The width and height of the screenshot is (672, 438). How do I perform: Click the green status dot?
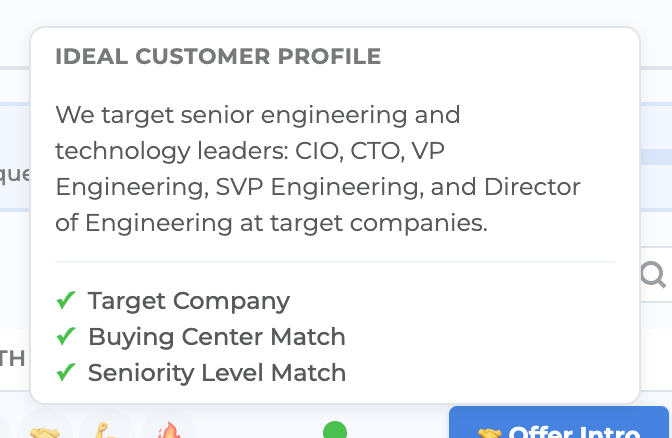(x=335, y=431)
